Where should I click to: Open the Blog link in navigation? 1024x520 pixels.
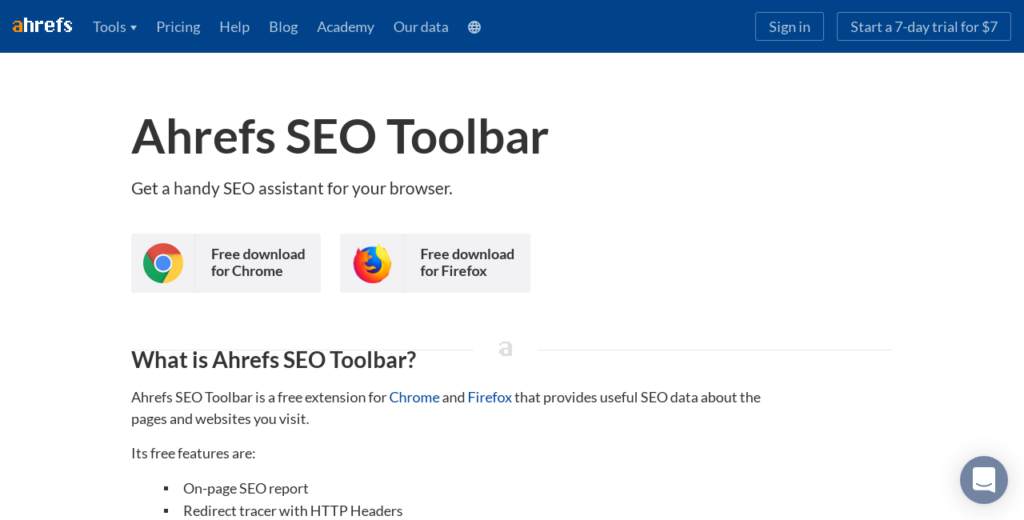pos(283,27)
